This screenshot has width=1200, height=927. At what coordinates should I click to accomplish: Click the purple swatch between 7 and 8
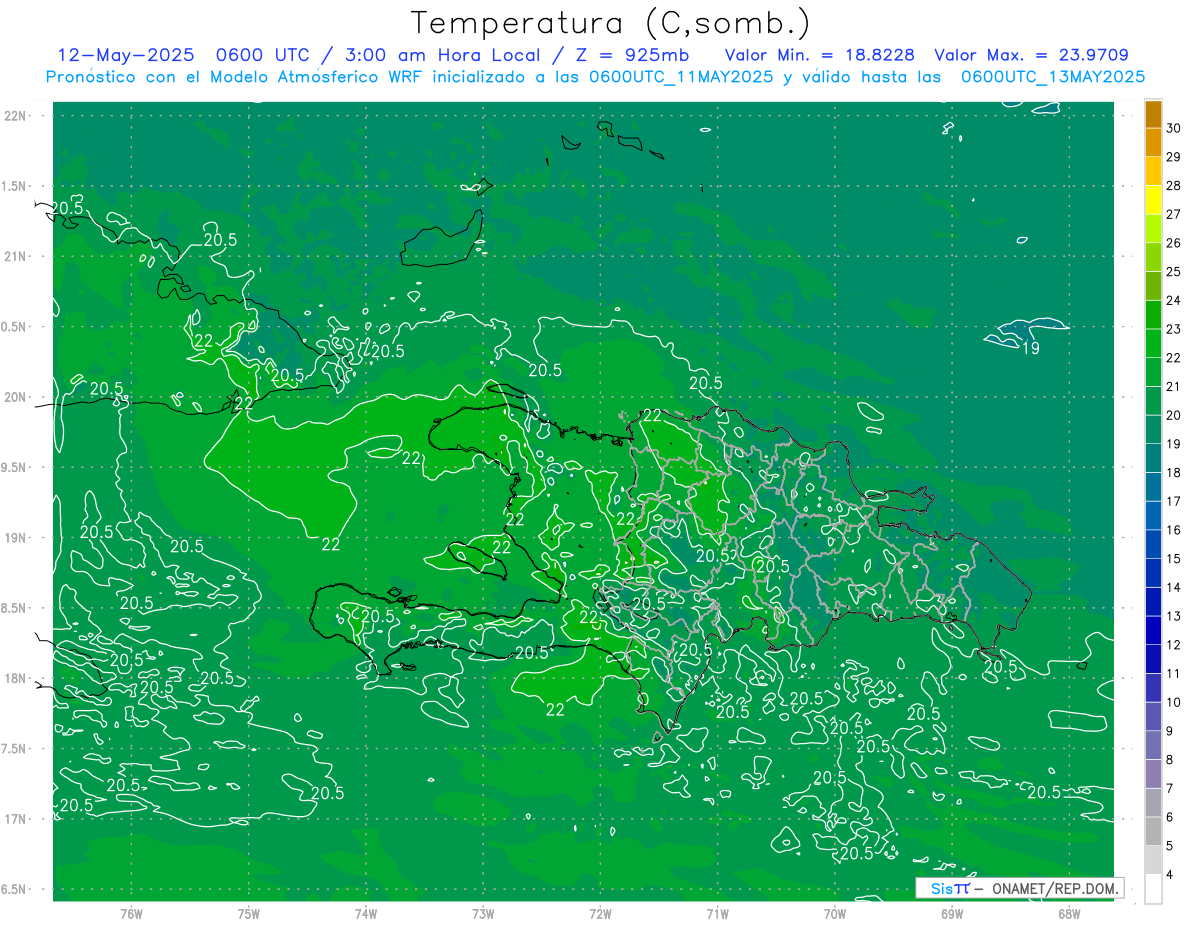coord(1153,774)
